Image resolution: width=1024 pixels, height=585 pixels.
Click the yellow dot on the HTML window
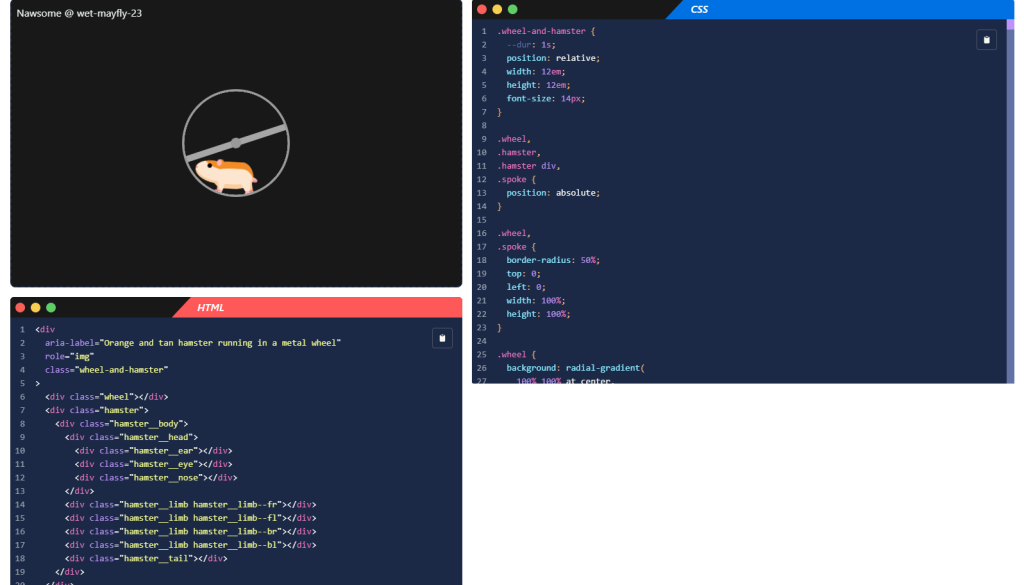36,307
